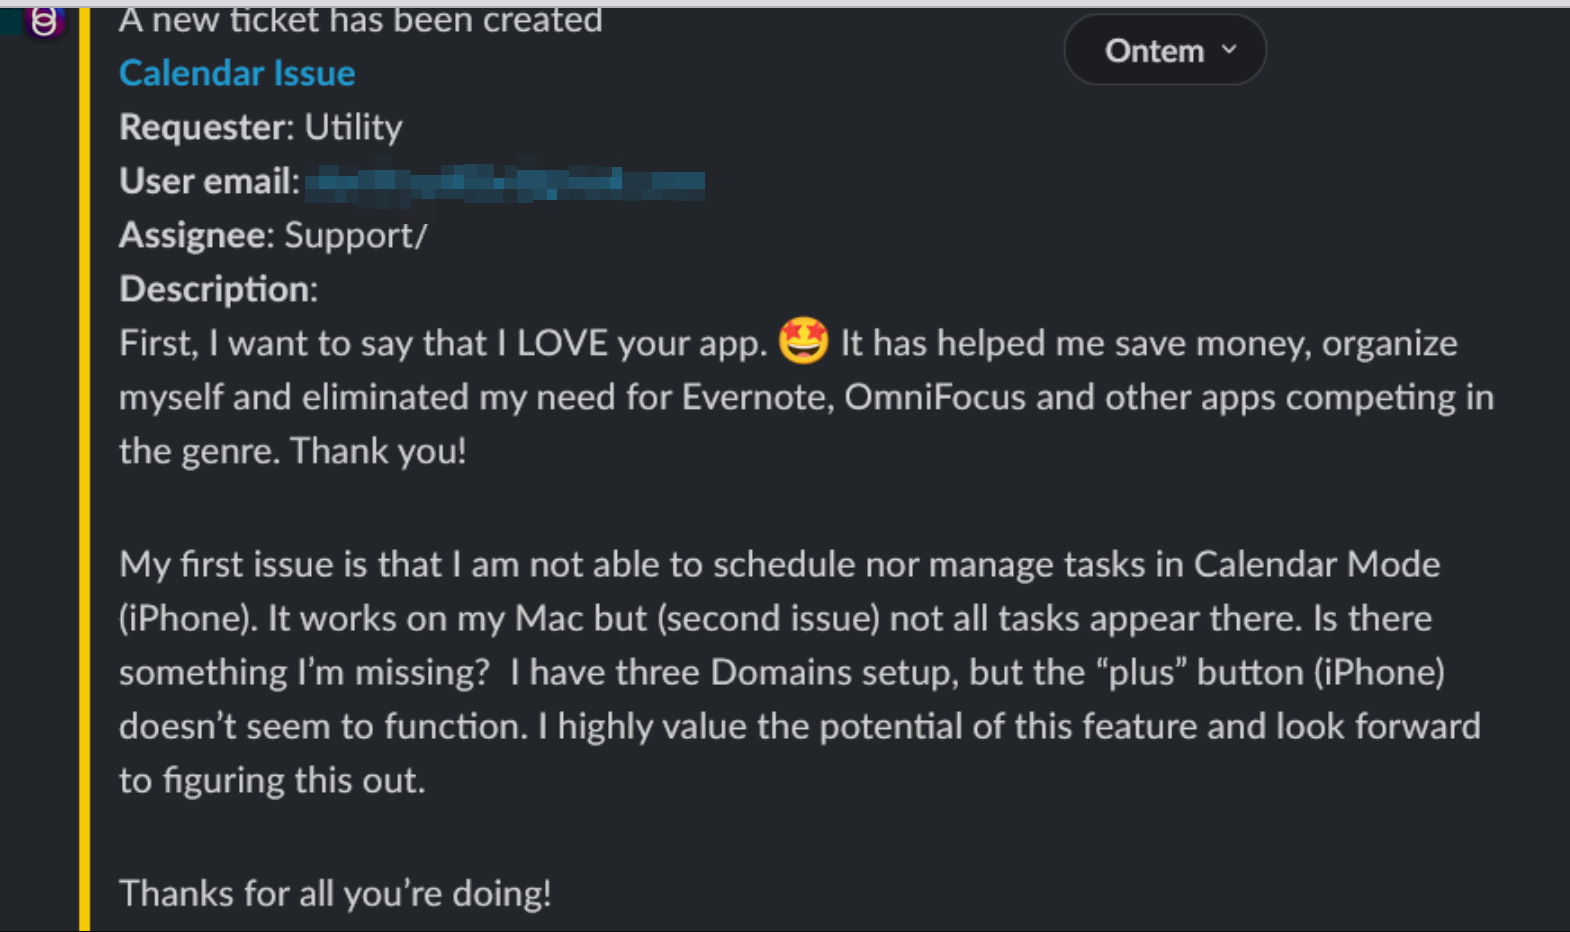Click the Requester label

pos(206,128)
